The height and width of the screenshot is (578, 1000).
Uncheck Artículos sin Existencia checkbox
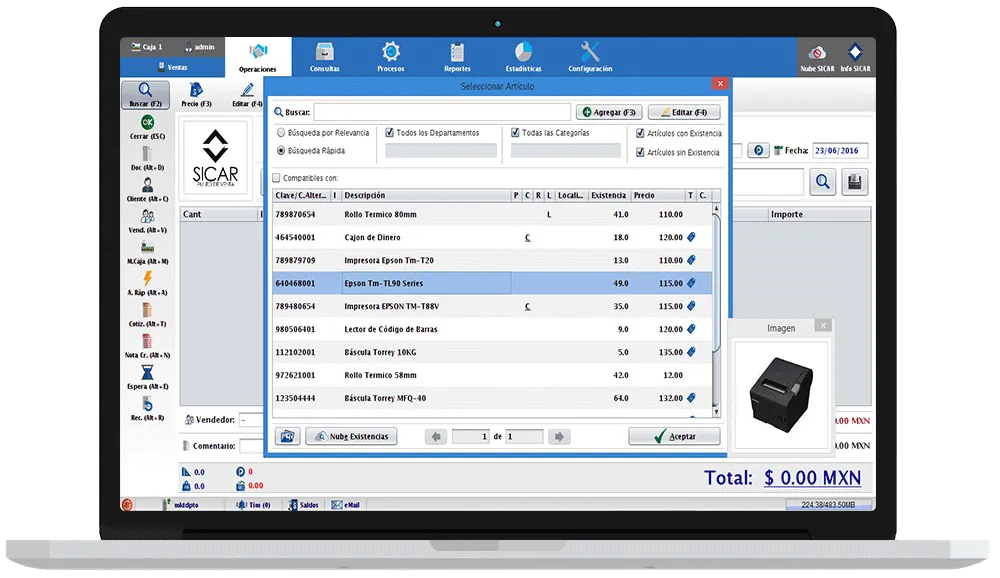tap(640, 153)
